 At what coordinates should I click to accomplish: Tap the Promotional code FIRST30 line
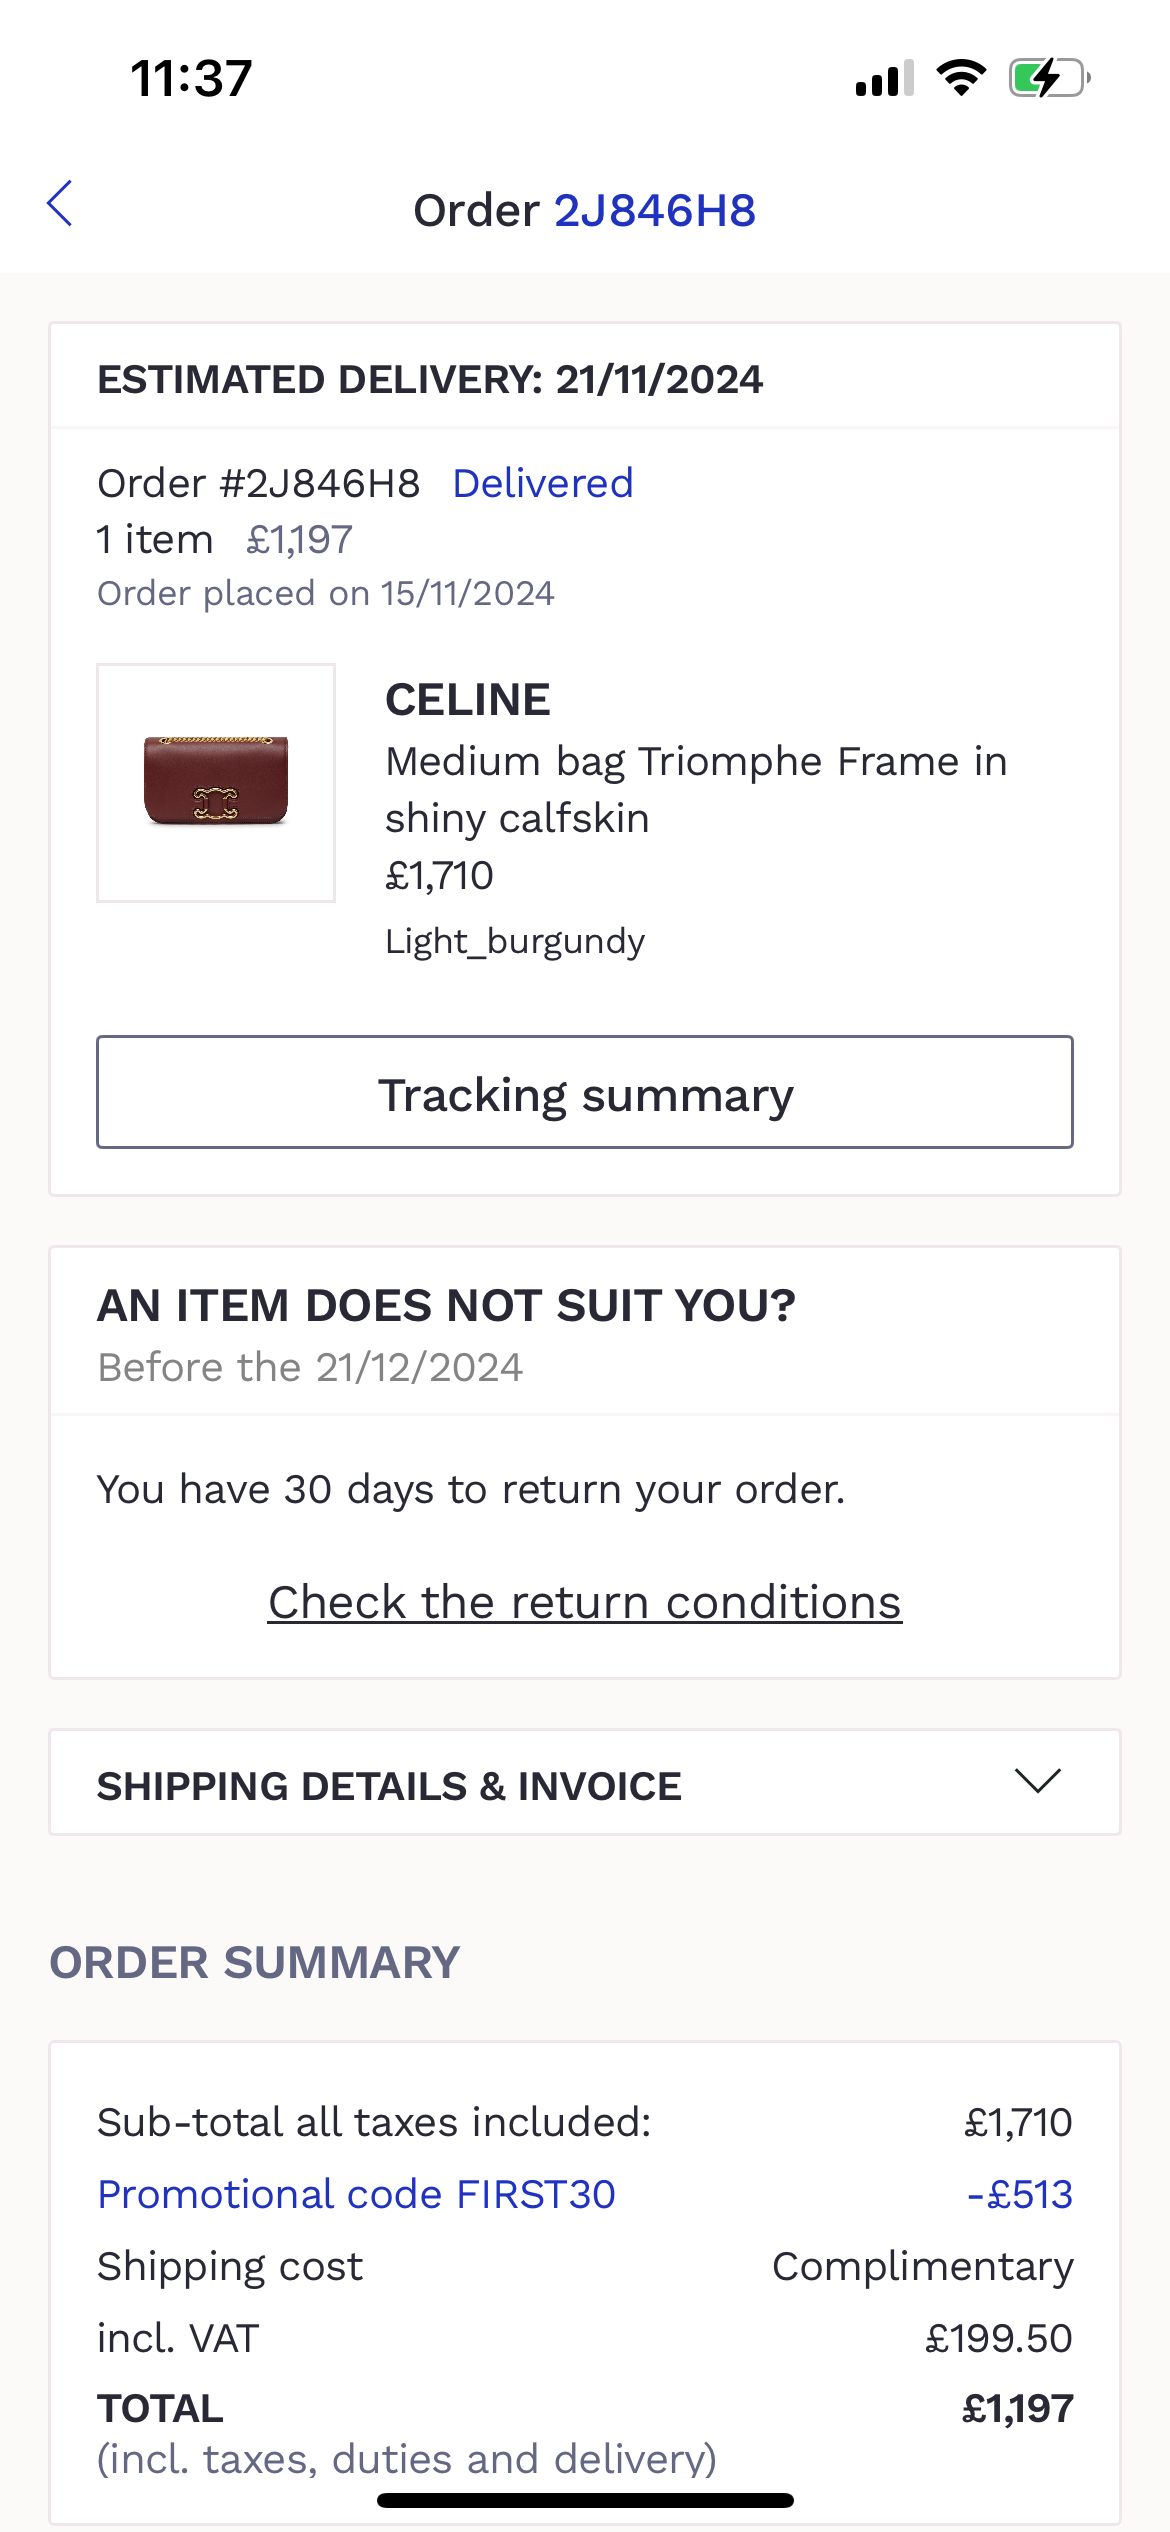coord(356,2194)
